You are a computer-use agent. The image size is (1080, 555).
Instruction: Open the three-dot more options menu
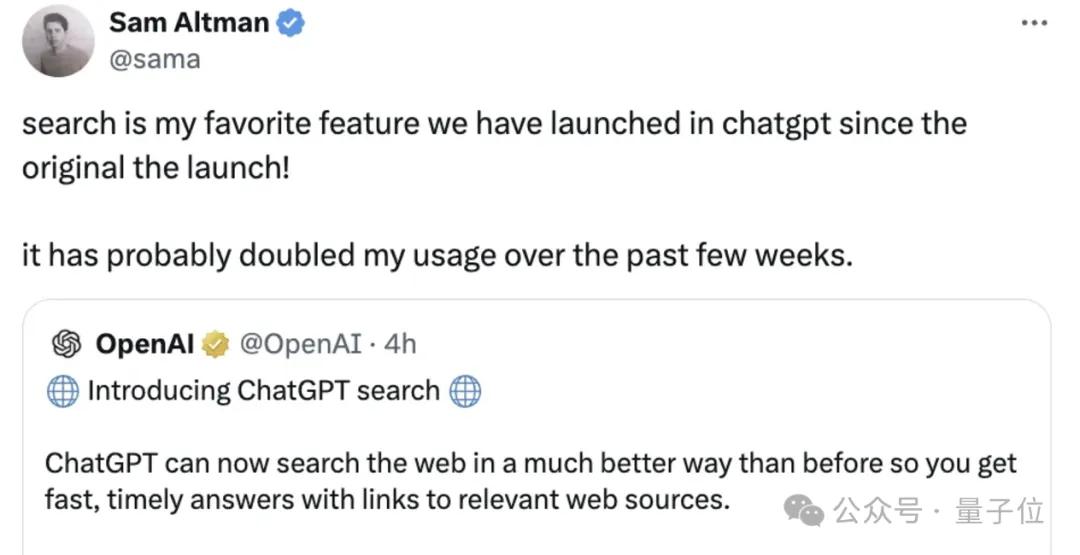tap(1033, 23)
